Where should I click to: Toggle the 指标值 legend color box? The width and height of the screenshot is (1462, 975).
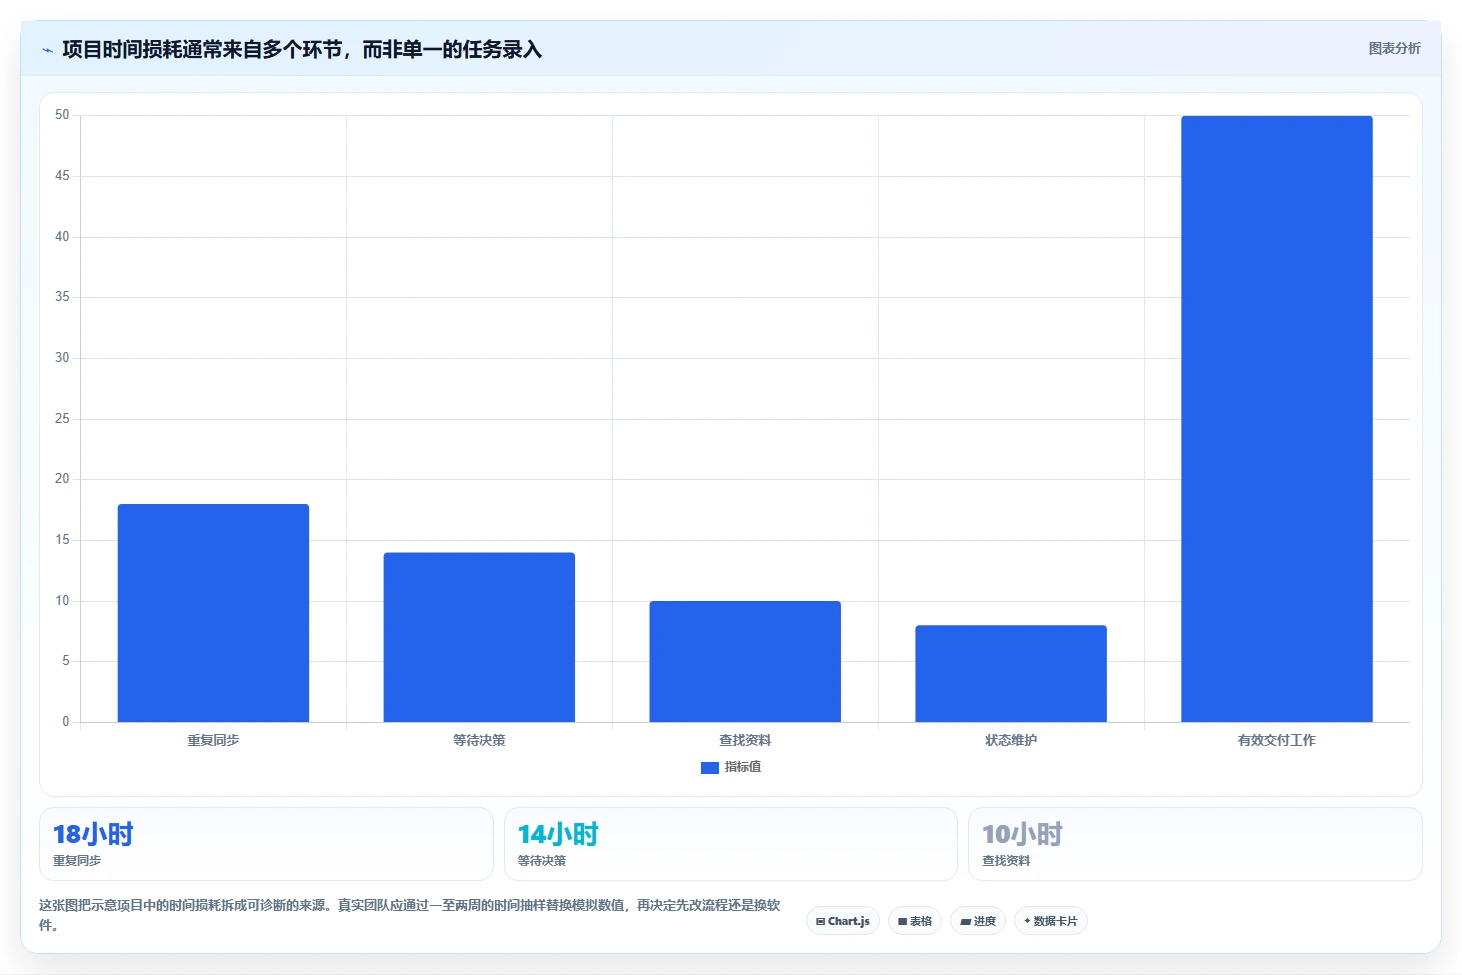[x=710, y=768]
